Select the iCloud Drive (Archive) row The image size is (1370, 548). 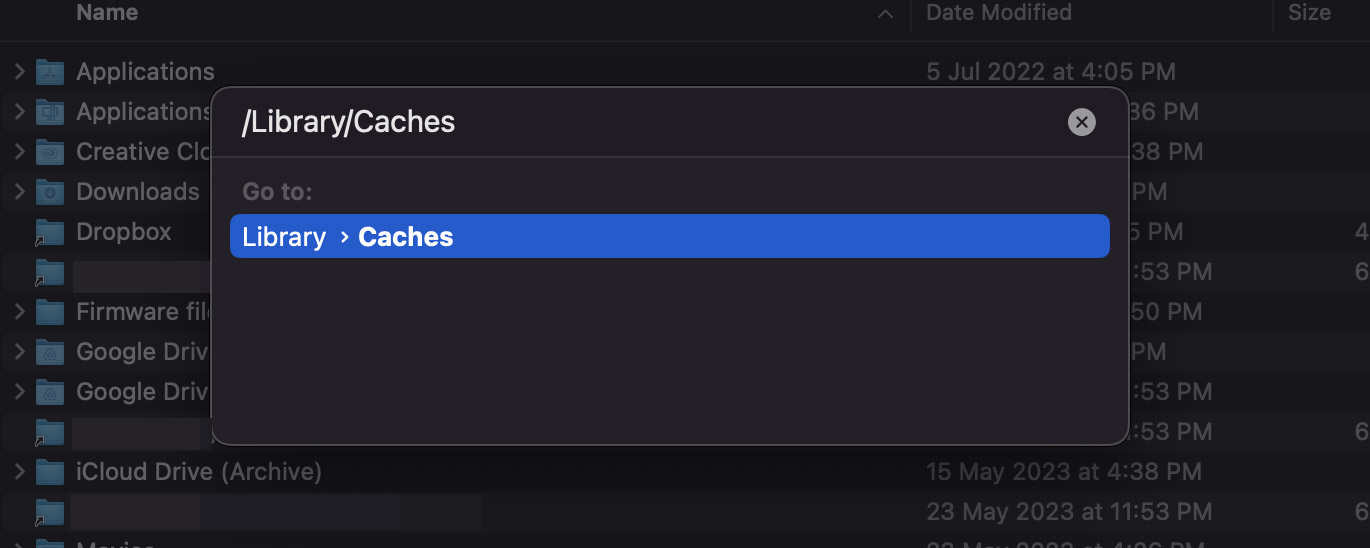(199, 472)
